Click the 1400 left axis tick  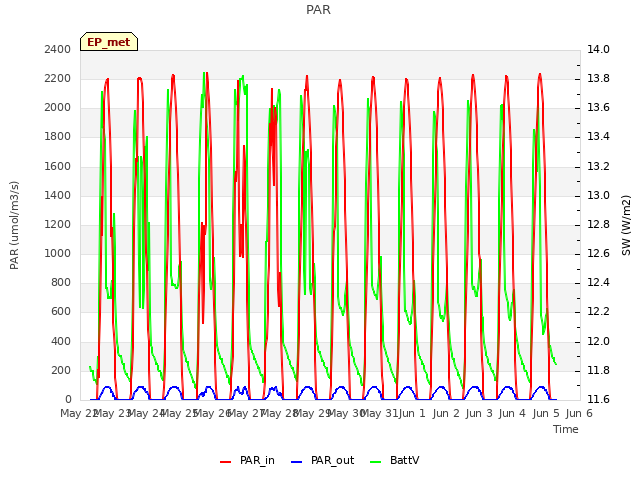pyautogui.click(x=58, y=196)
